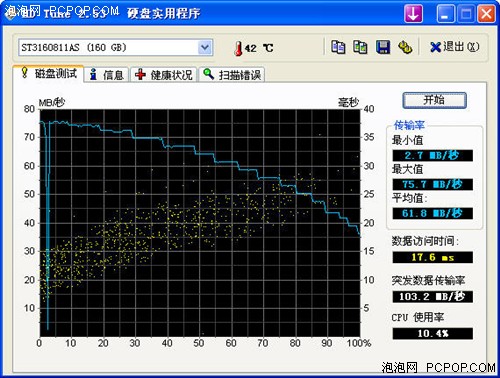
Task: Click the thermometer temperature icon
Action: [238, 48]
